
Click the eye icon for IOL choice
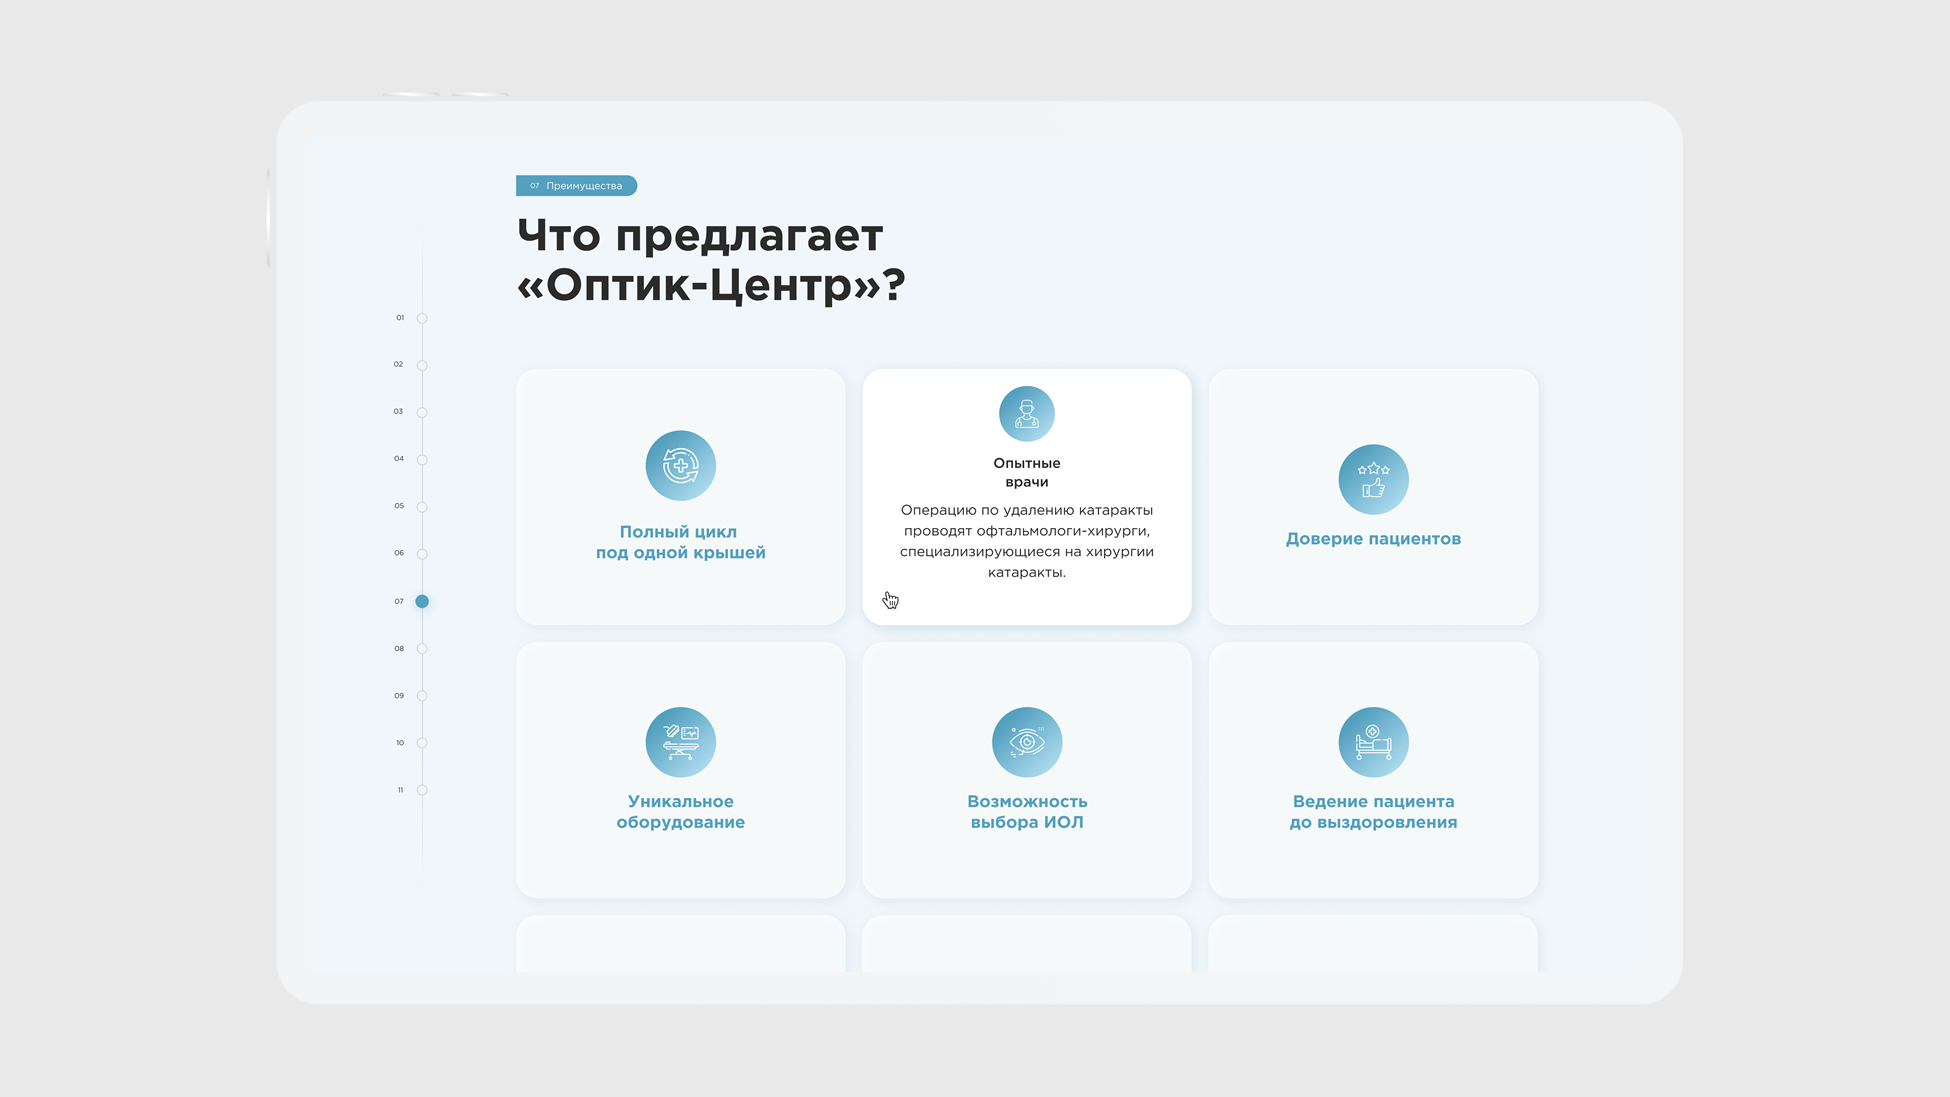1026,742
